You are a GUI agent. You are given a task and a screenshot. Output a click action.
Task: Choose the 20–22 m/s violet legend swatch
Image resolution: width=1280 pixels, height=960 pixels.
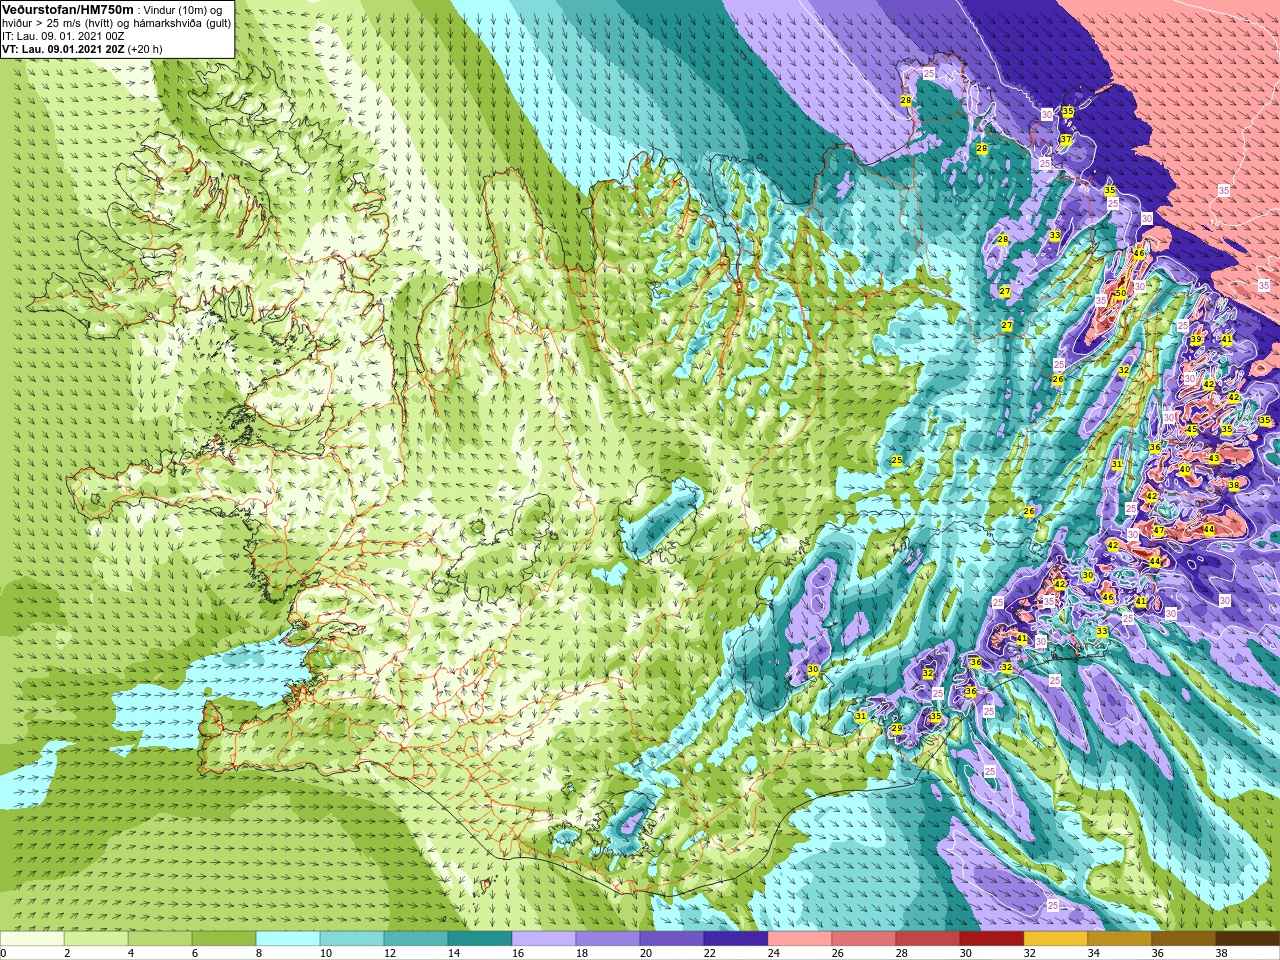click(x=672, y=939)
